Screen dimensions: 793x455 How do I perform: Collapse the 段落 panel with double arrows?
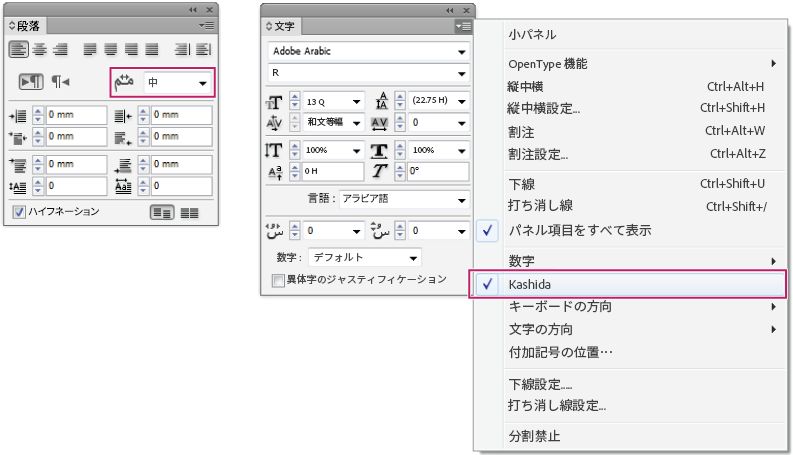[x=193, y=10]
